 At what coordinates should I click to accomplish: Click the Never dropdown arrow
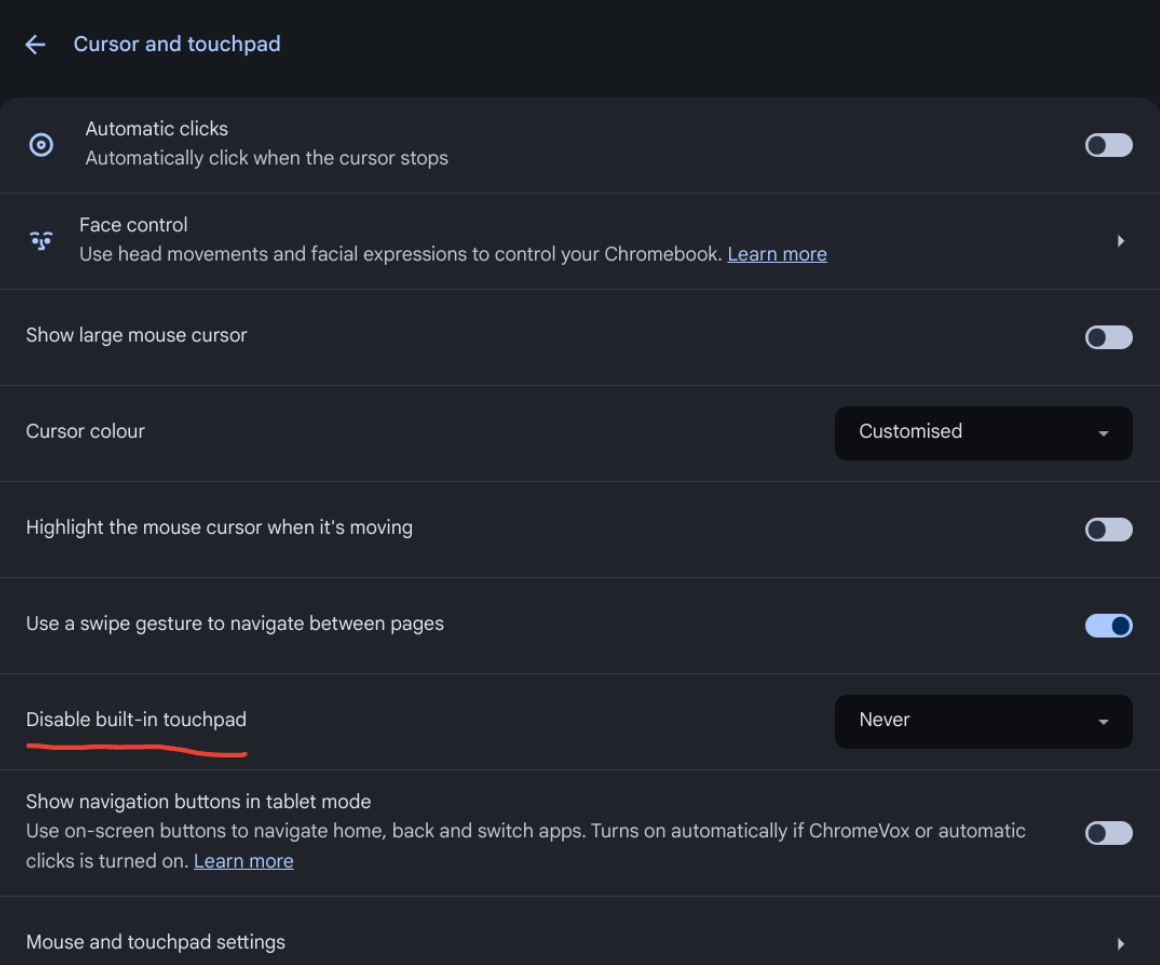pos(1103,722)
